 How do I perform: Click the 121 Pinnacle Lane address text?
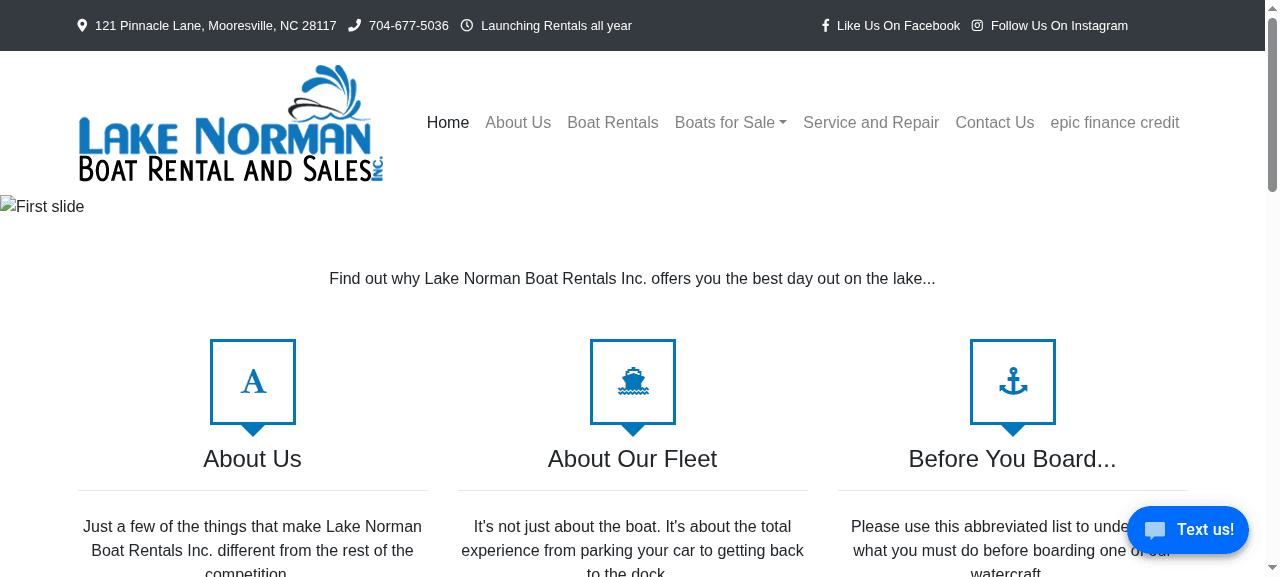point(216,26)
